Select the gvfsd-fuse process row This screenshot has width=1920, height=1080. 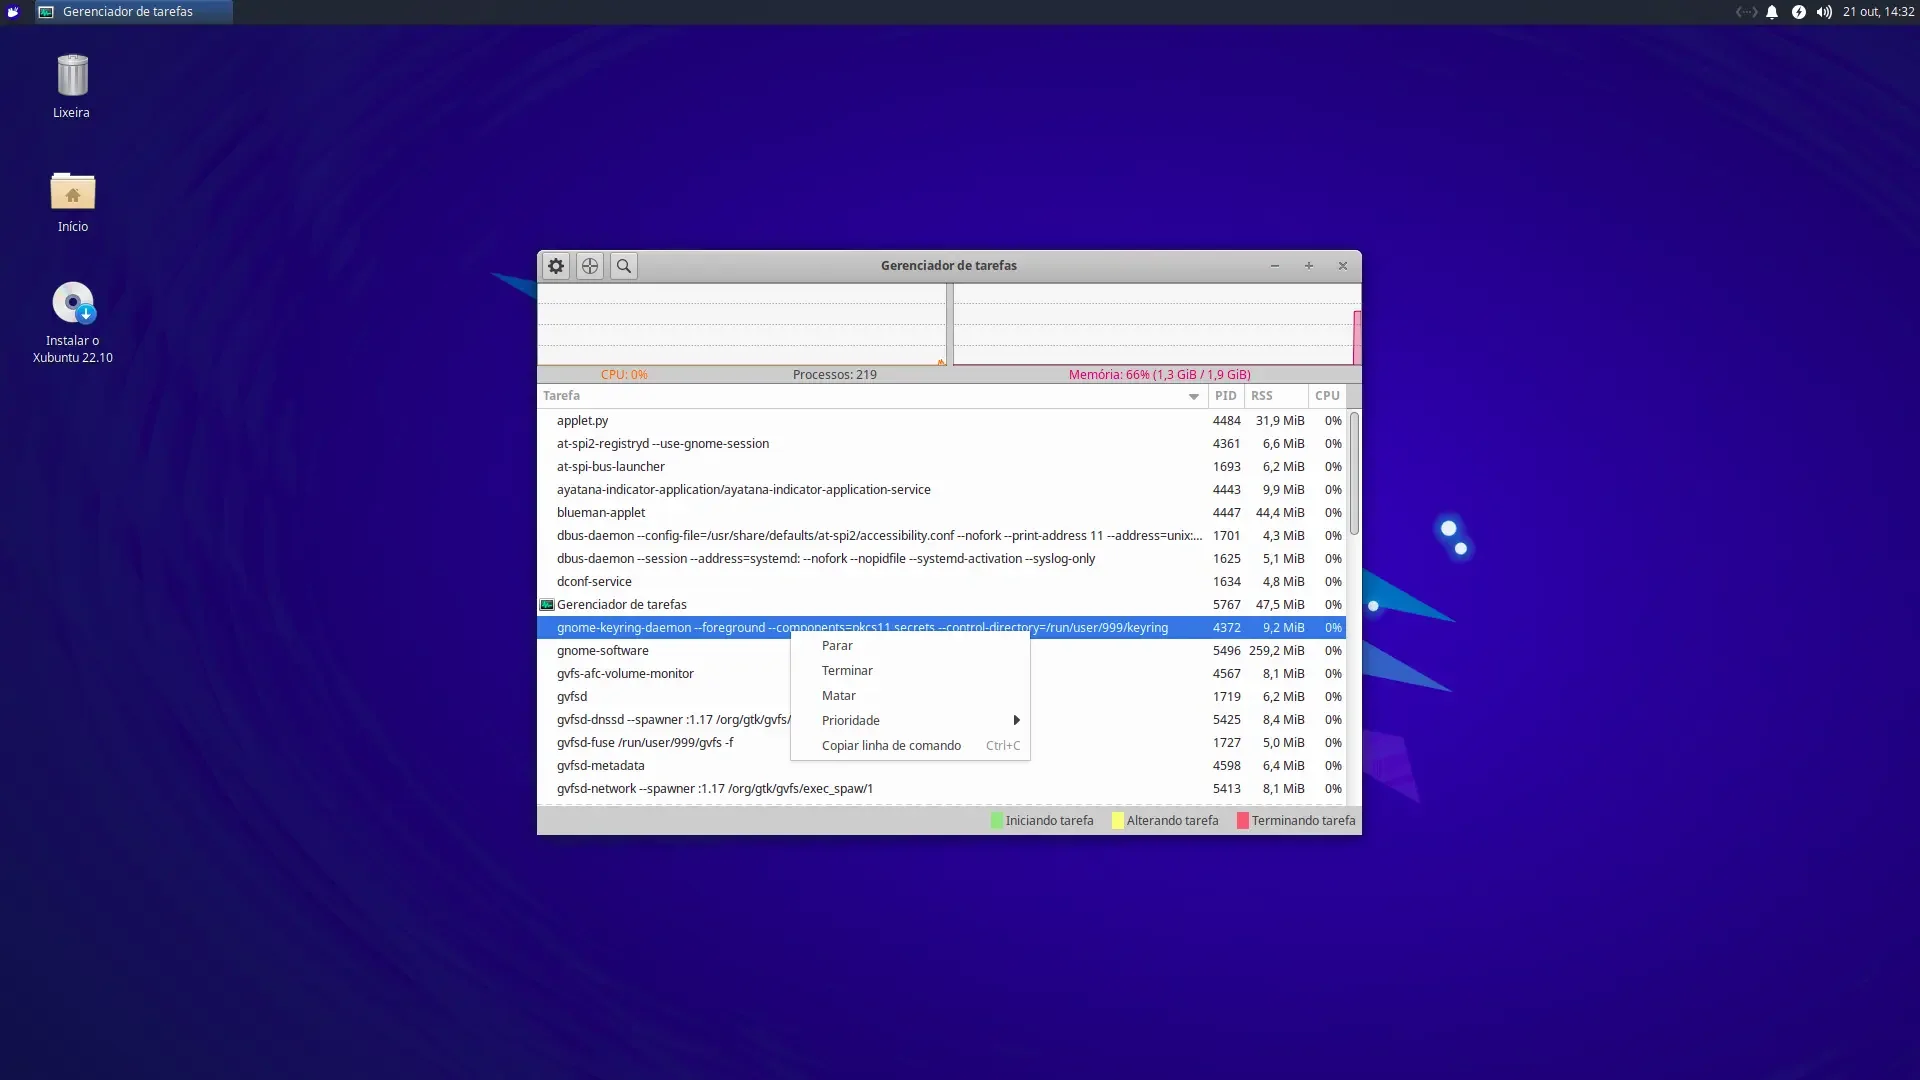pos(941,743)
